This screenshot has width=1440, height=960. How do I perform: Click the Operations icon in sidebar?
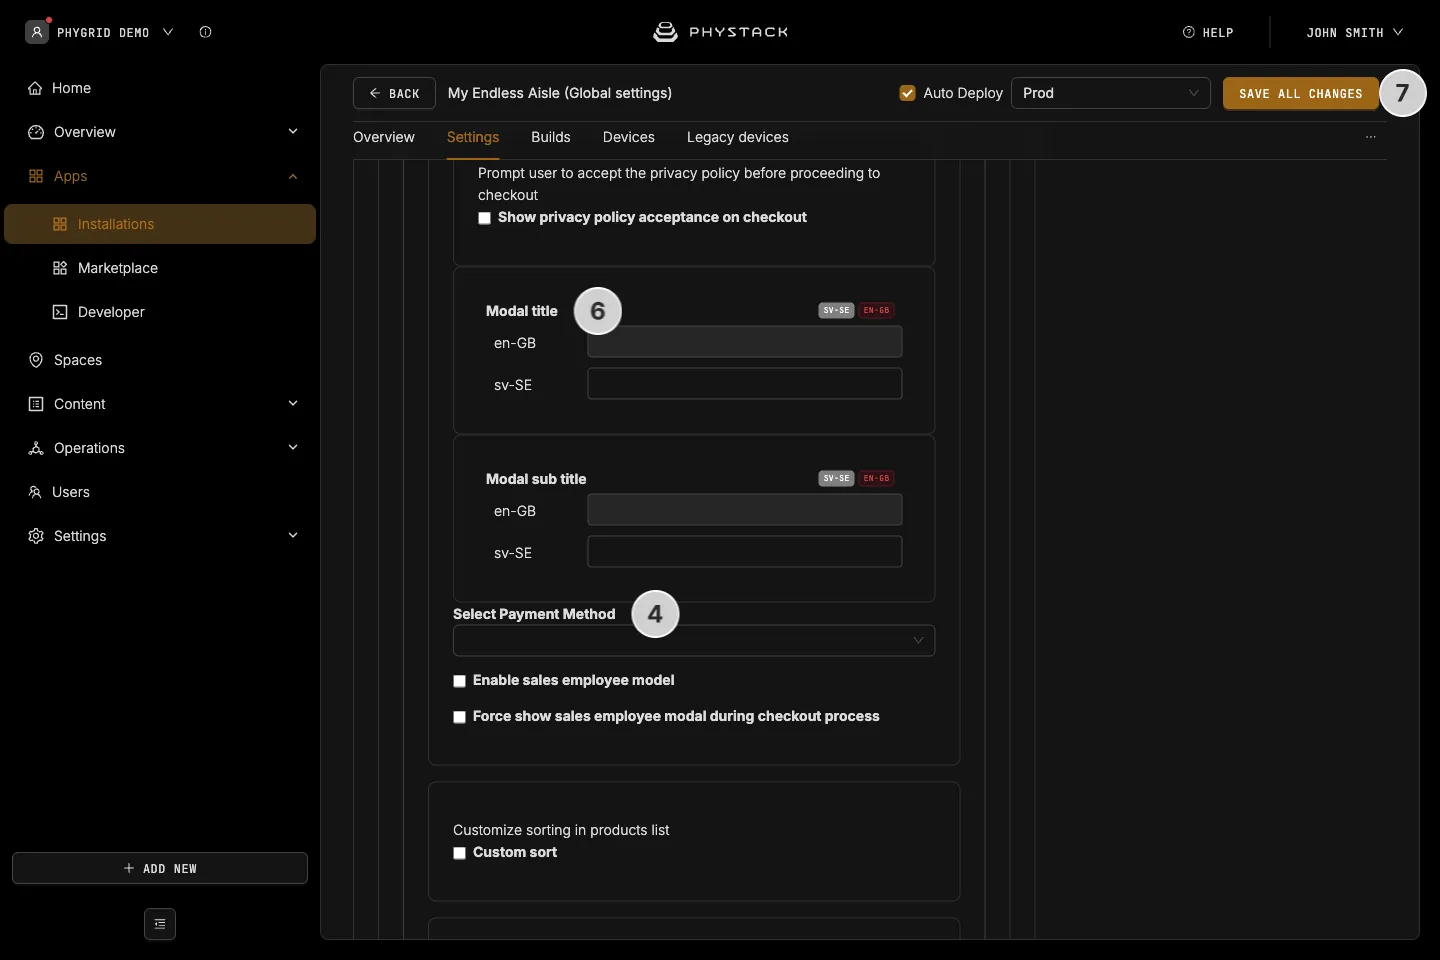coord(36,448)
